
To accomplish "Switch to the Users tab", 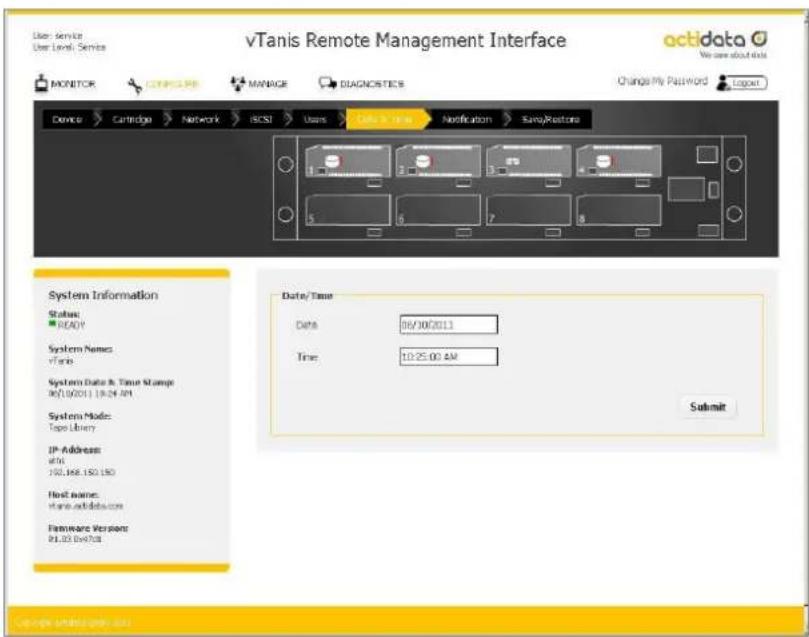I will point(315,120).
